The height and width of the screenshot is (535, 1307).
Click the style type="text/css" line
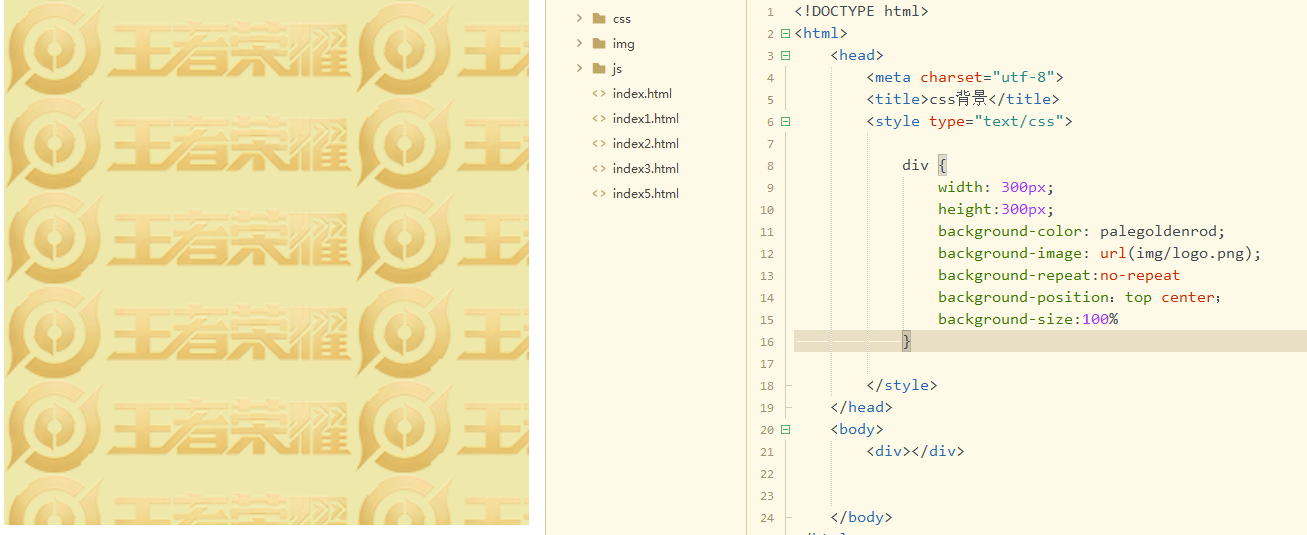point(969,121)
